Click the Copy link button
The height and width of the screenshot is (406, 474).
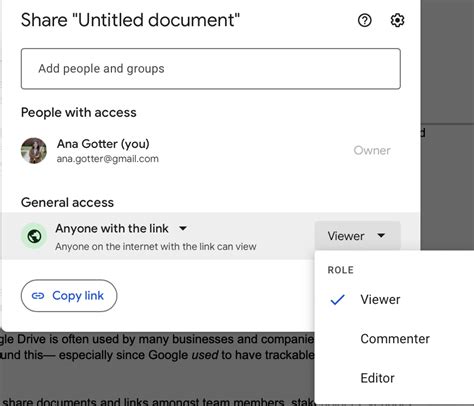click(x=69, y=296)
